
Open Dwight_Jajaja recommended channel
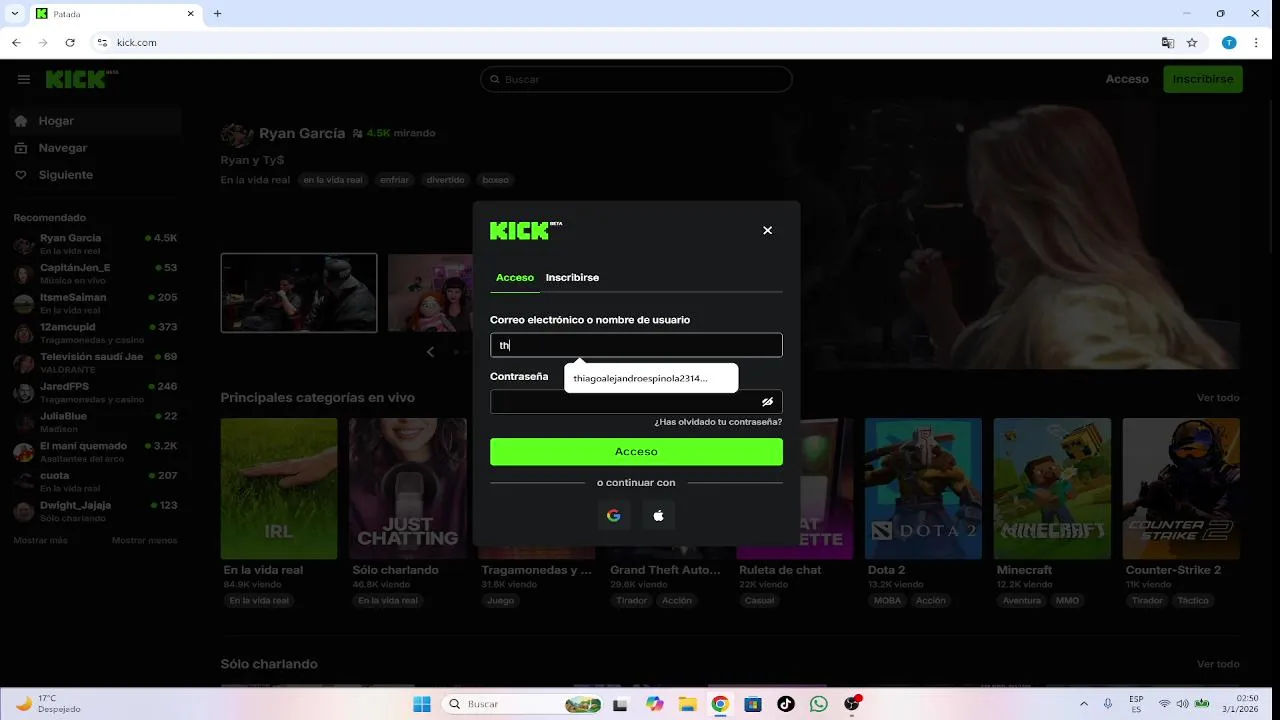95,511
